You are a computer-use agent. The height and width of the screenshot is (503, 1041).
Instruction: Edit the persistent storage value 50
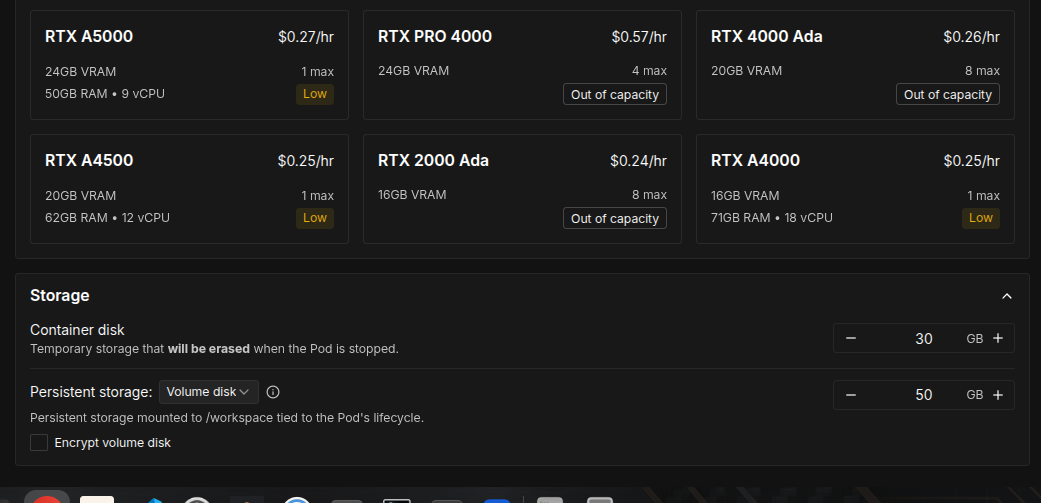[923, 395]
